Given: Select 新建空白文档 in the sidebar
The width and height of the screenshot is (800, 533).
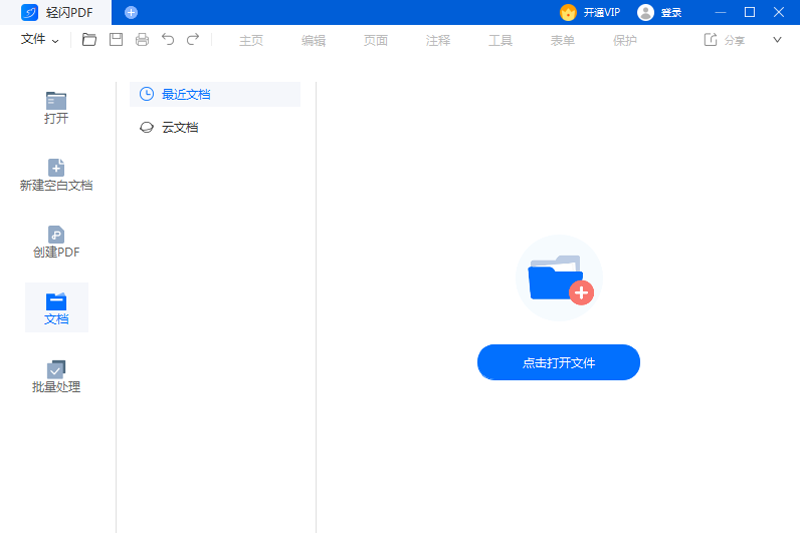Looking at the screenshot, I should click(x=56, y=175).
